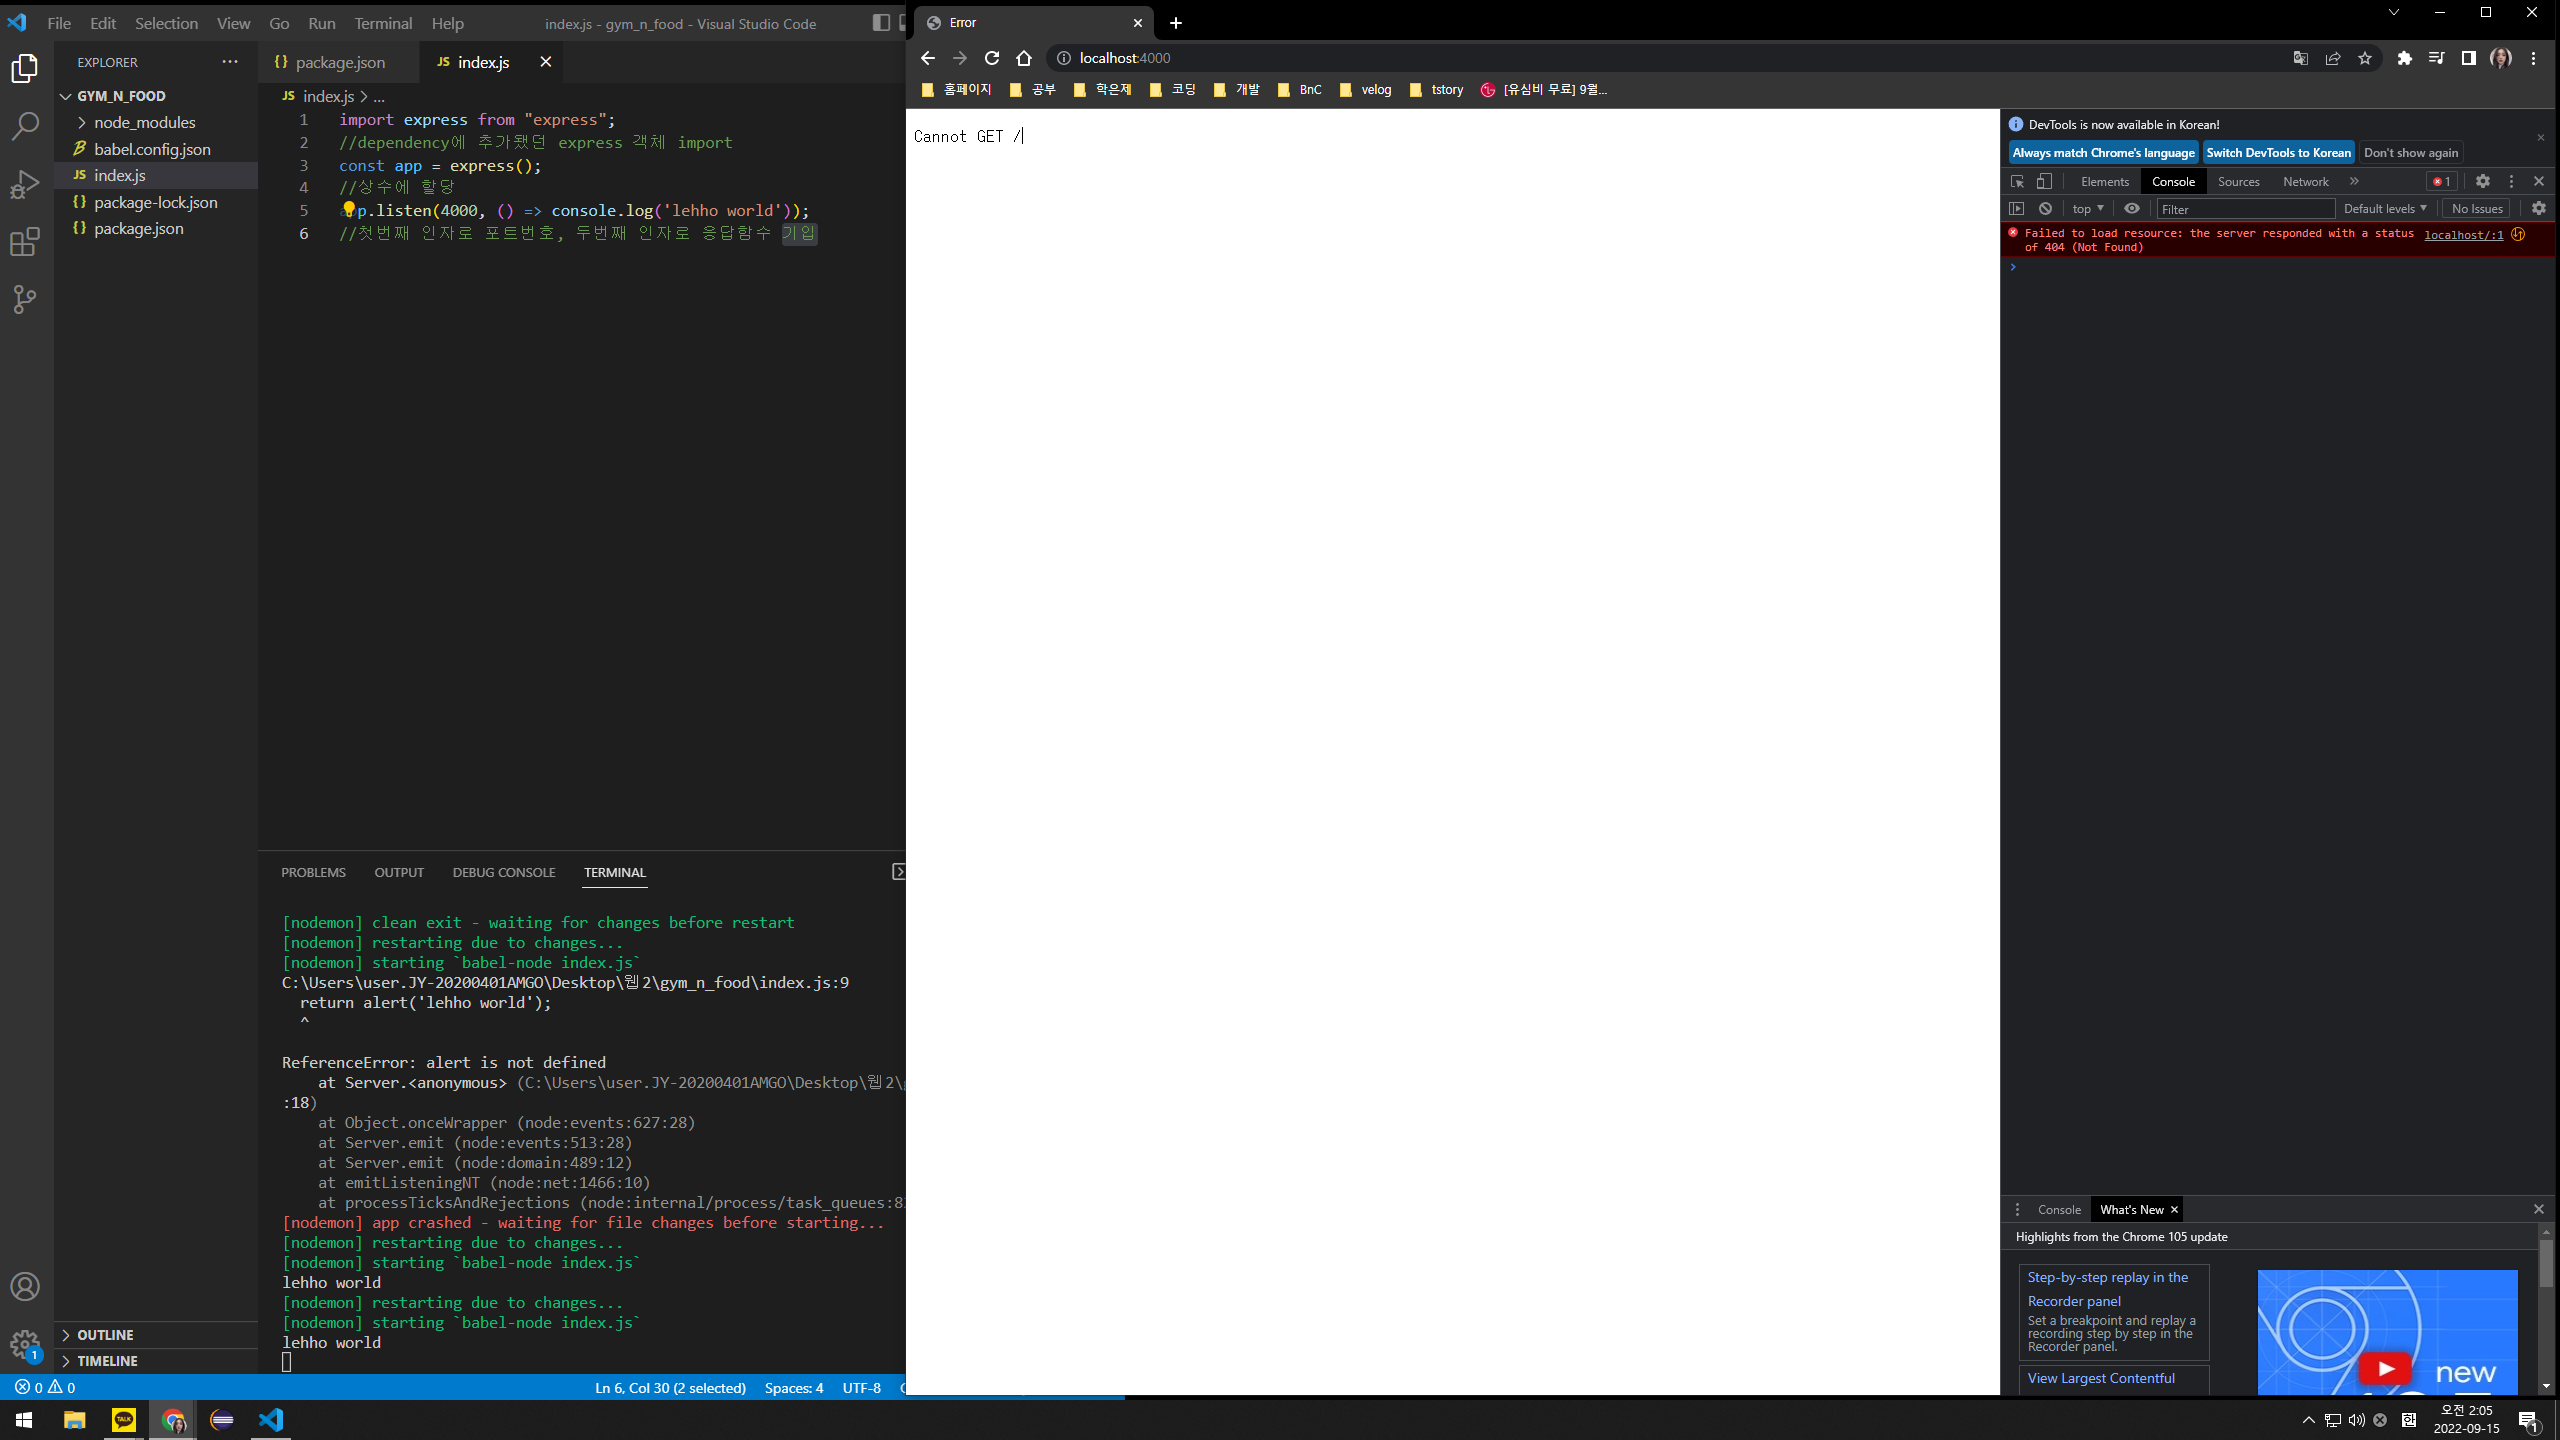Screen dimensions: 2560x1440
Task: Click the Chrome reload button
Action: pyautogui.click(x=991, y=58)
